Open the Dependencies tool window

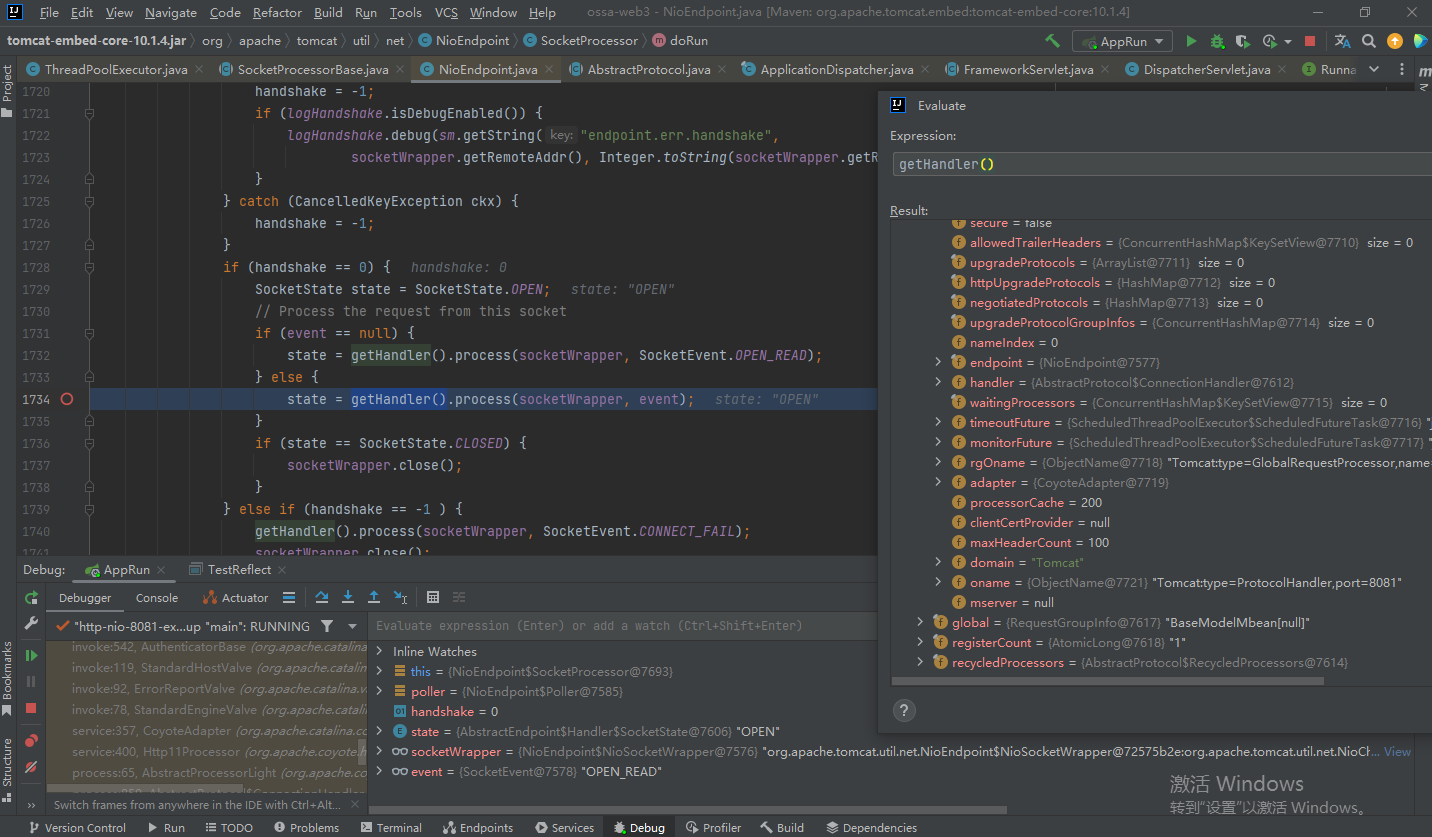(x=870, y=827)
